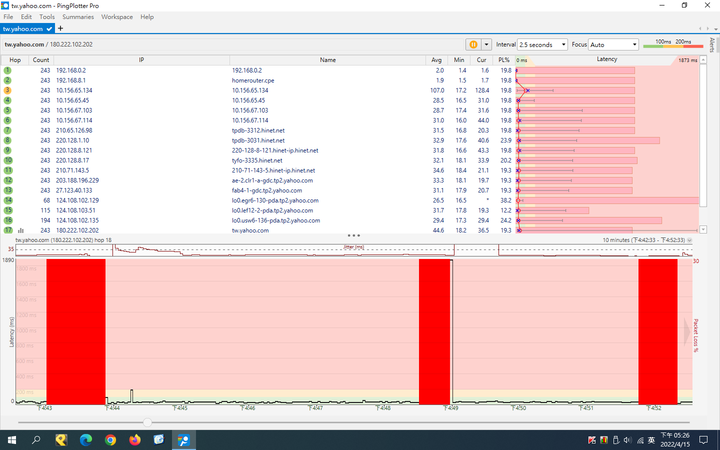Click the PL% column header
This screenshot has height=450, width=720.
pyautogui.click(x=504, y=60)
